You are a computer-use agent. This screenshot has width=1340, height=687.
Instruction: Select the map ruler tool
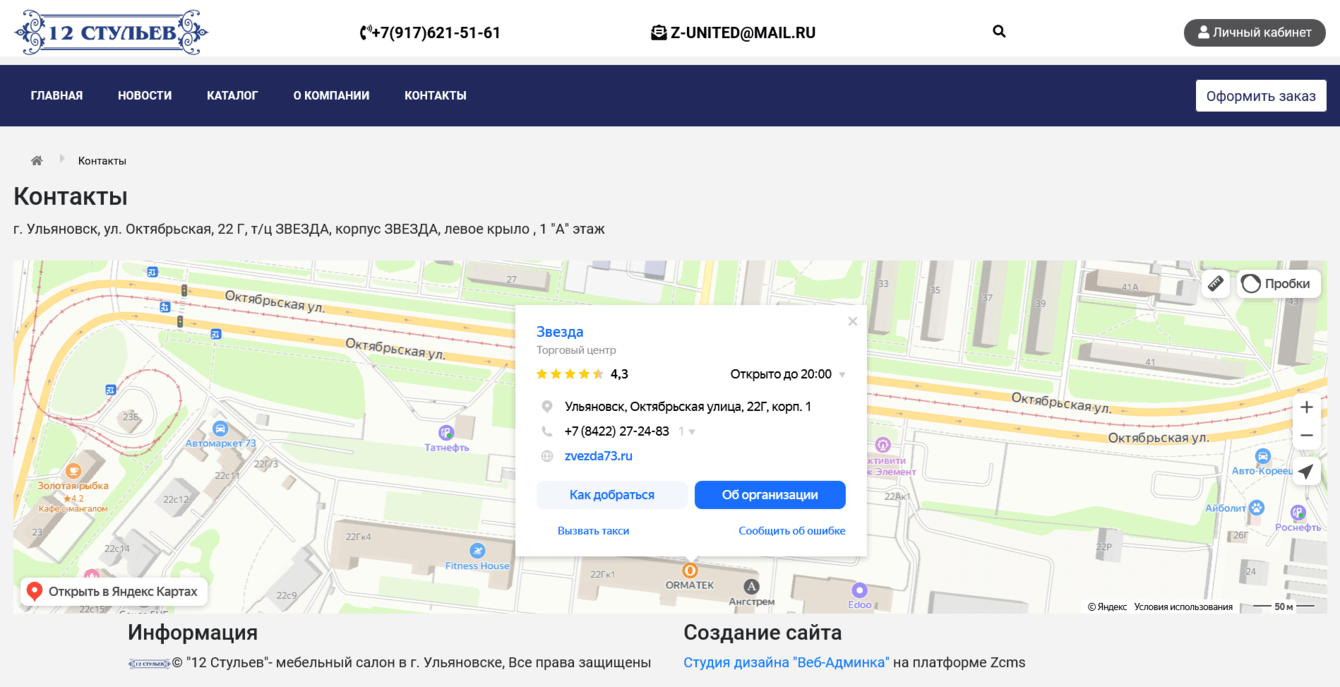pyautogui.click(x=1215, y=284)
